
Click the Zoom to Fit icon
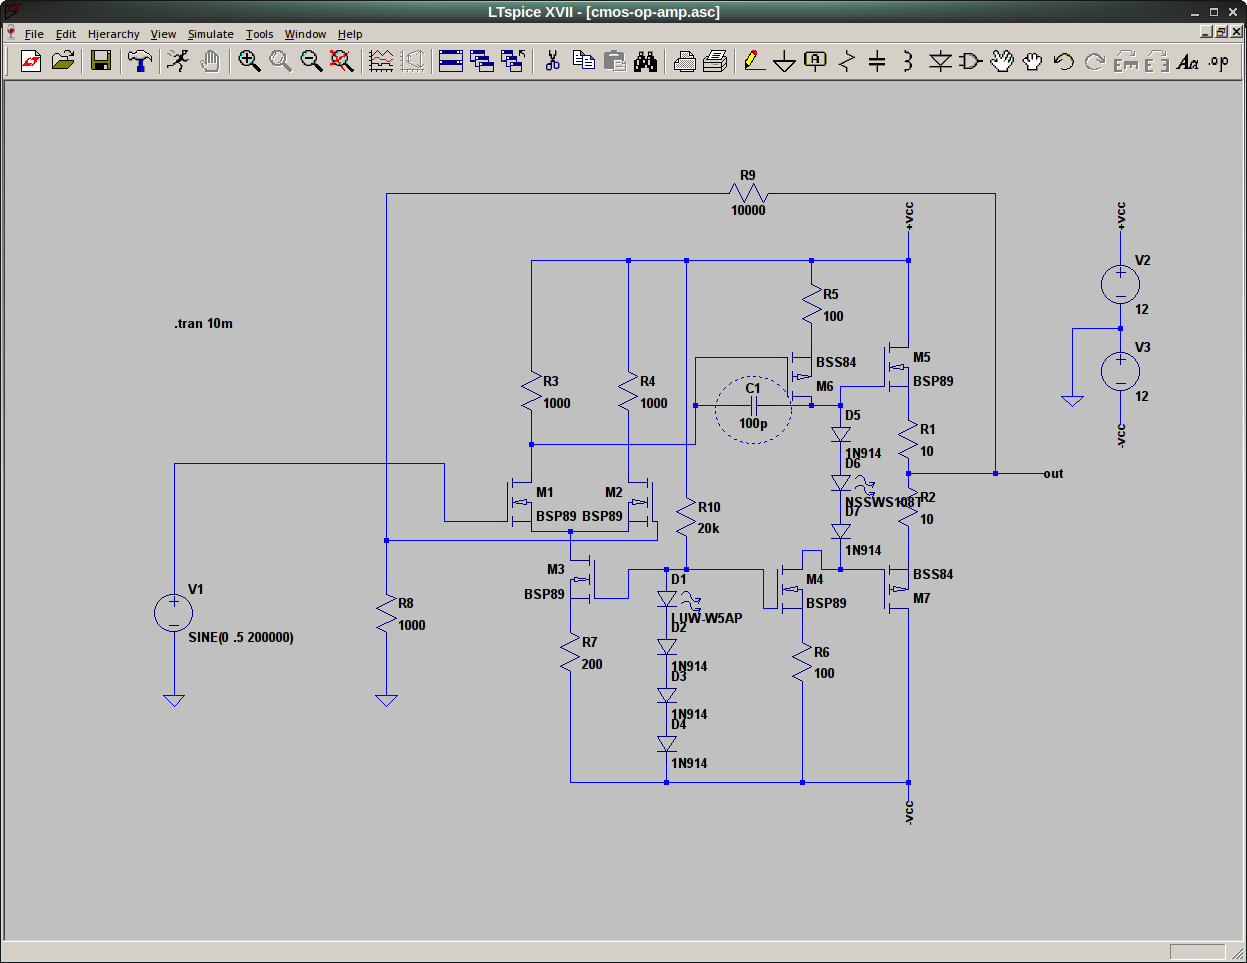tap(342, 61)
